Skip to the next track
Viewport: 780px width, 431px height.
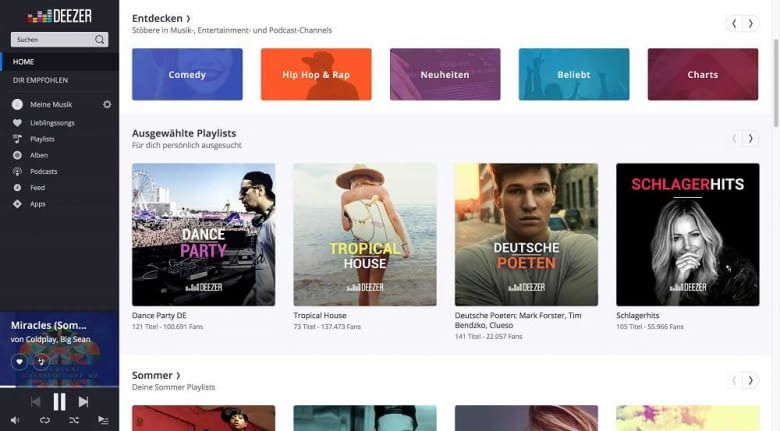84,402
